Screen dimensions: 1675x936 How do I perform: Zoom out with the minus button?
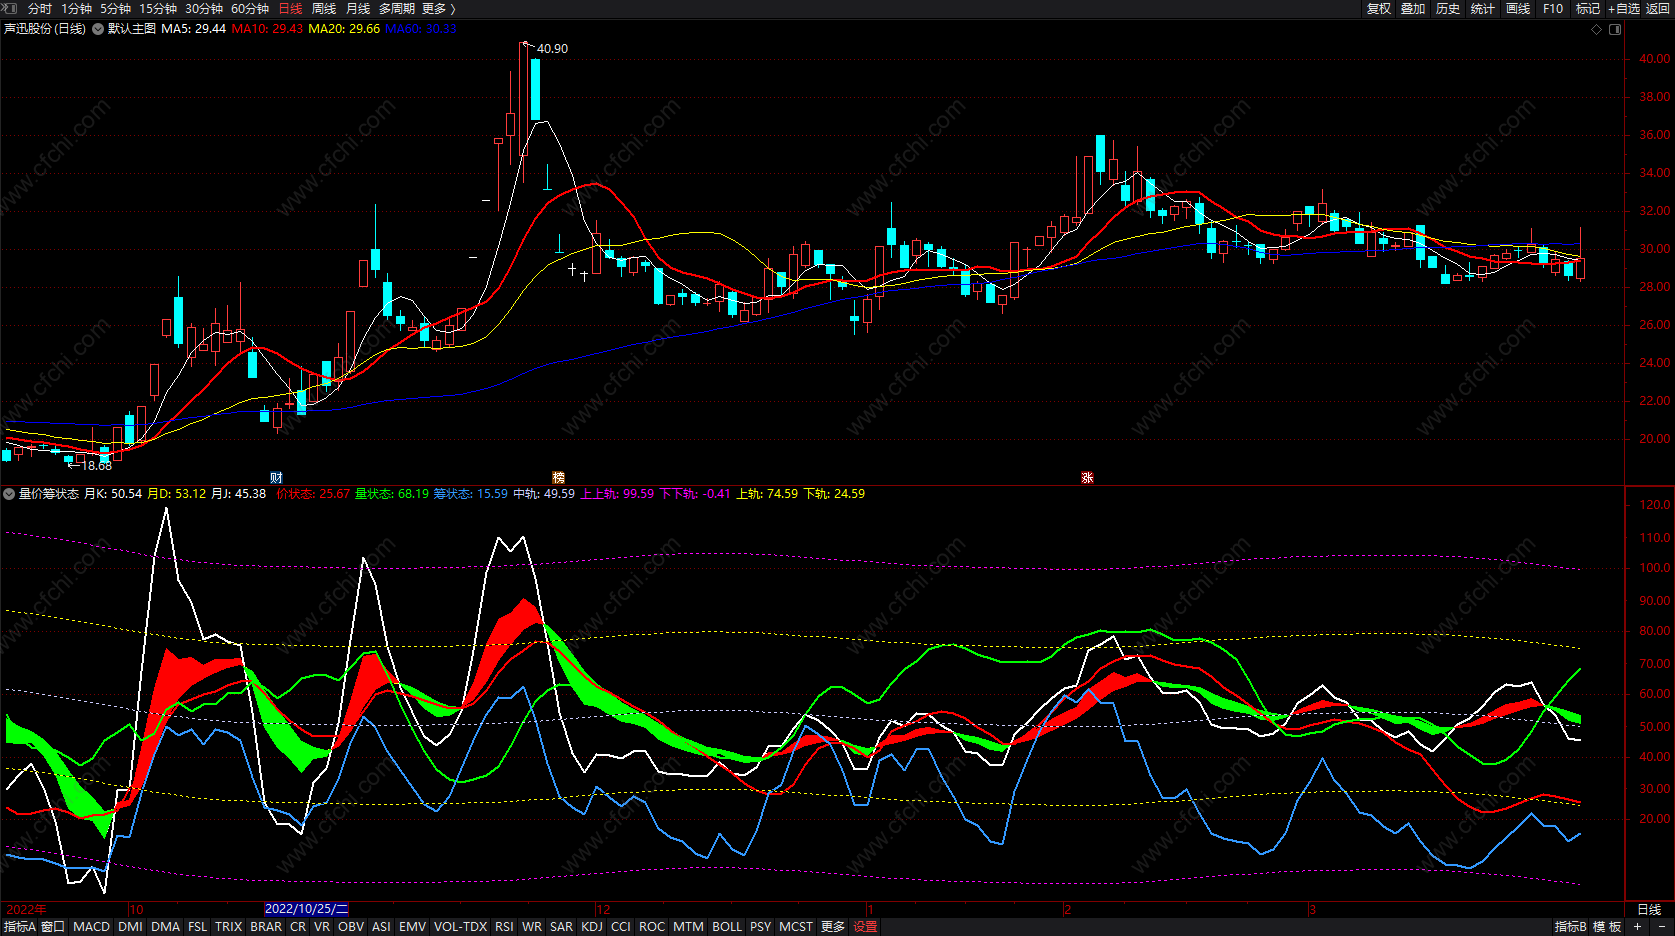click(1662, 927)
